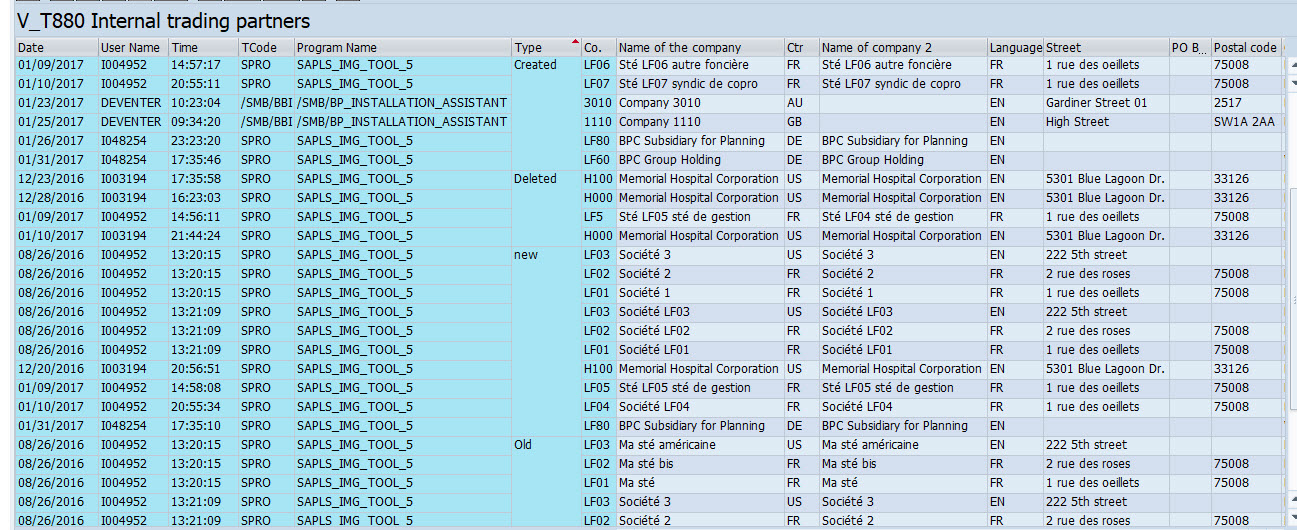Select the Co. column header
1297x530 pixels.
click(x=598, y=47)
